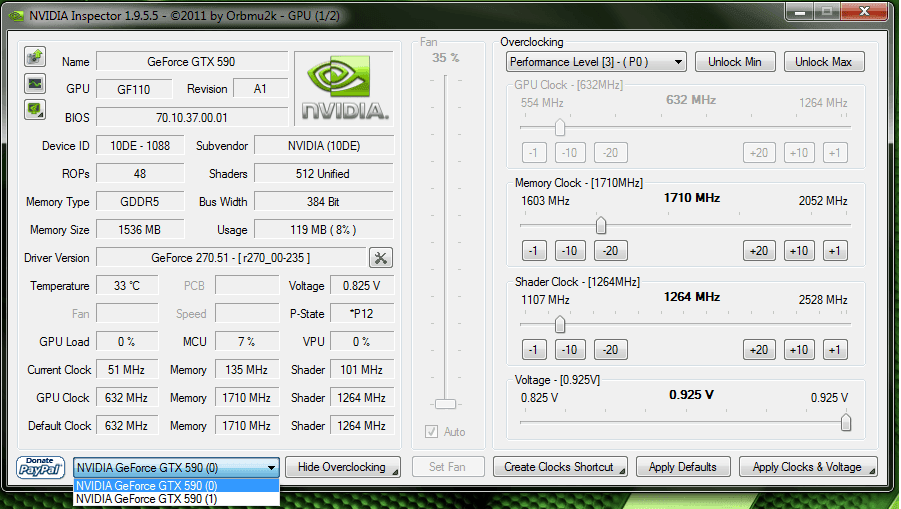The width and height of the screenshot is (901, 509).
Task: Click the Voltage value 0.825 V field
Action: click(x=362, y=286)
